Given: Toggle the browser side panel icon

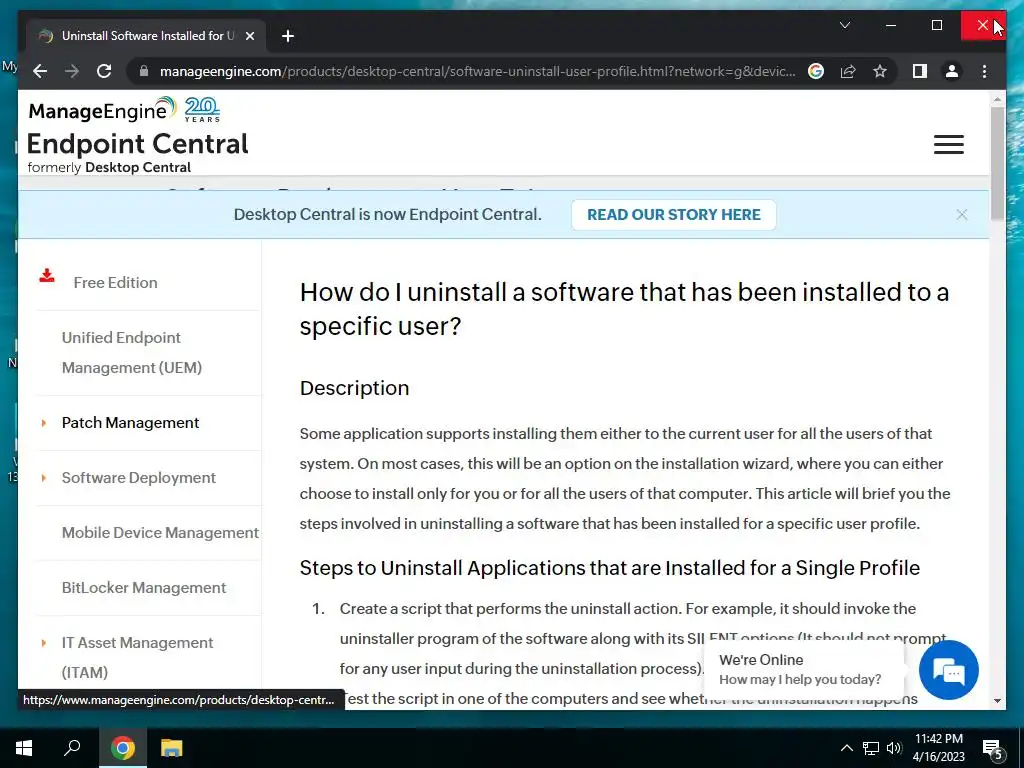Looking at the screenshot, I should pos(920,71).
